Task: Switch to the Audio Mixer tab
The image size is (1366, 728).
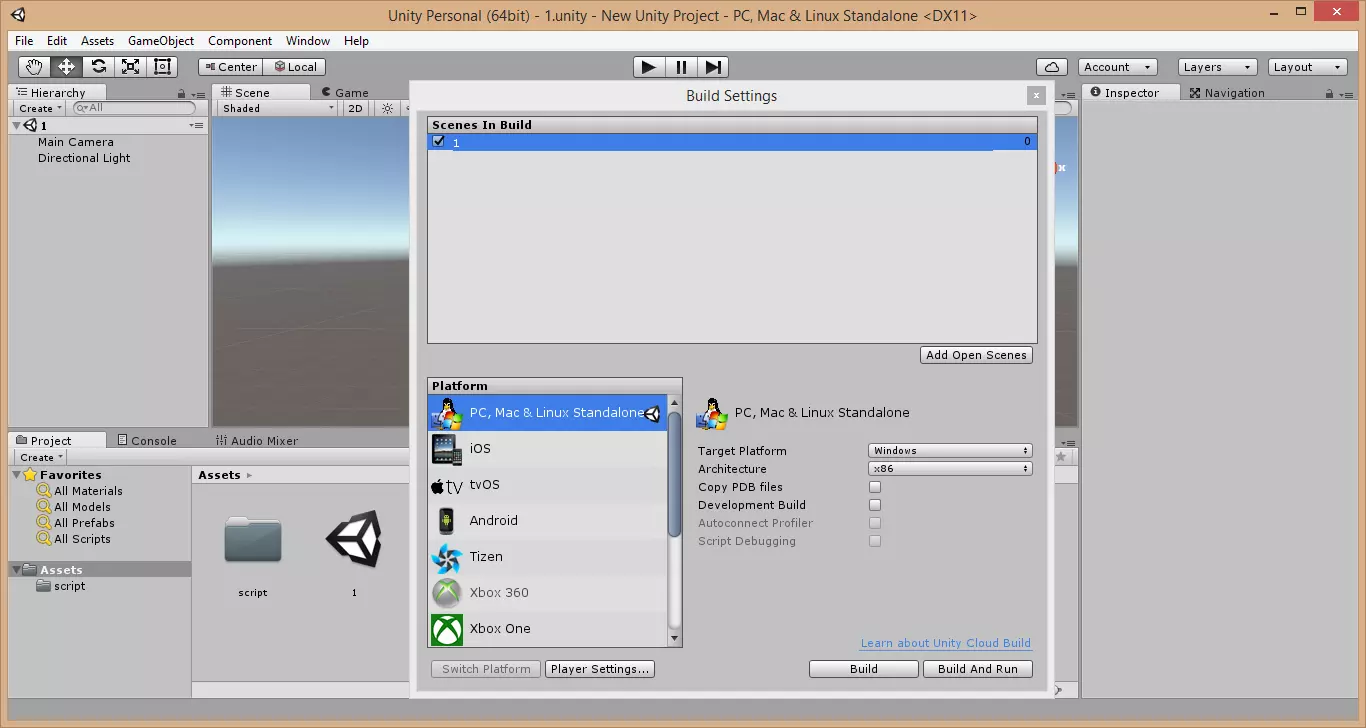Action: pyautogui.click(x=257, y=441)
